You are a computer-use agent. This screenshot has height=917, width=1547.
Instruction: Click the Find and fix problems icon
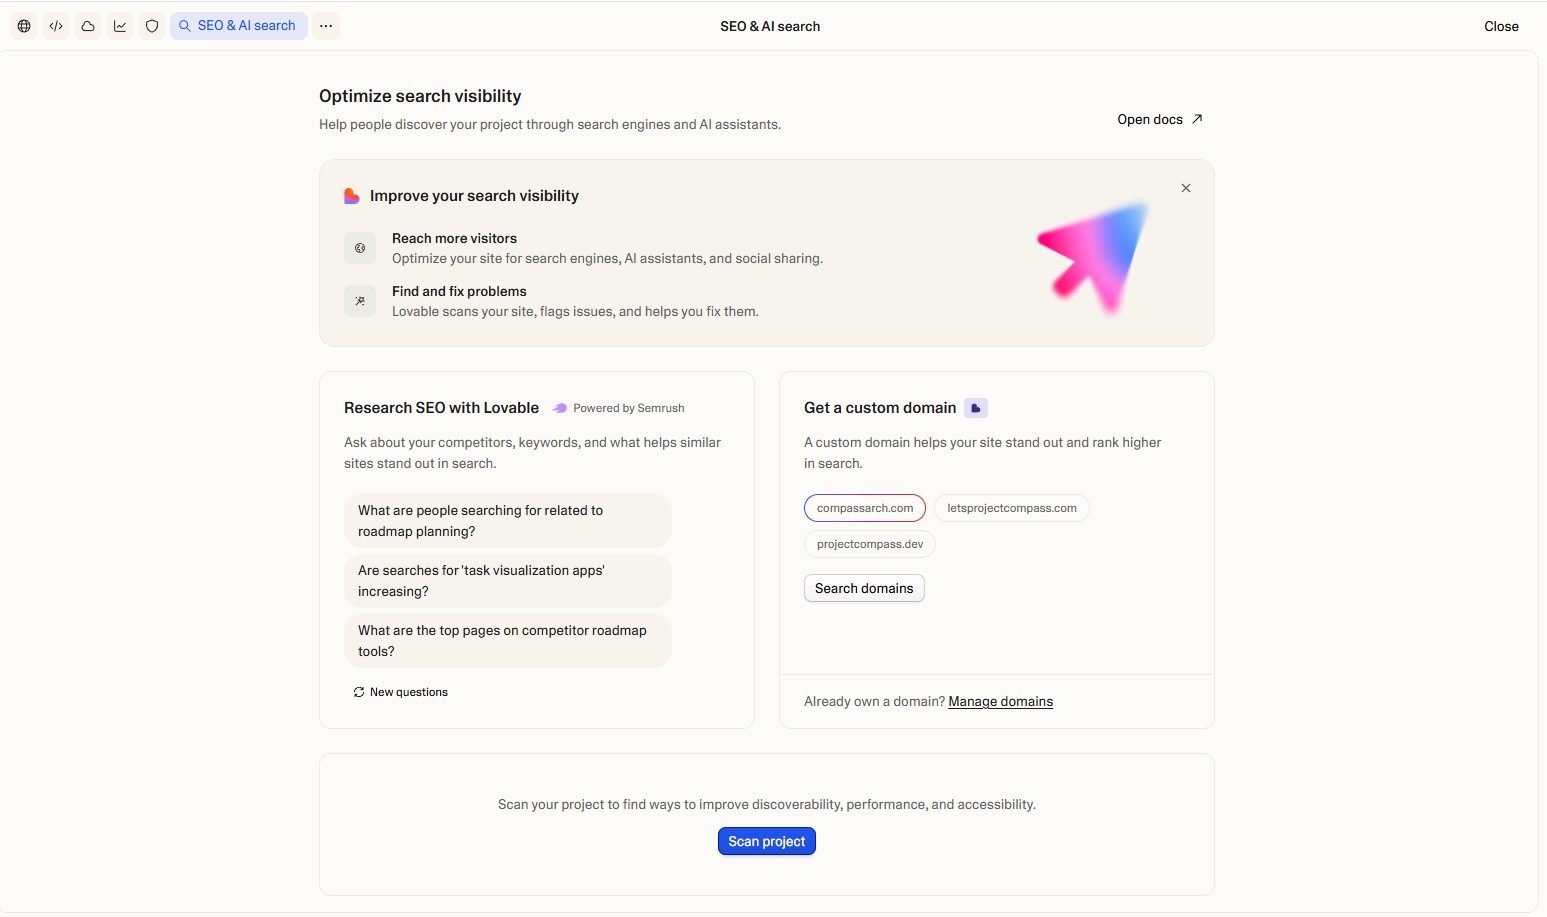360,301
